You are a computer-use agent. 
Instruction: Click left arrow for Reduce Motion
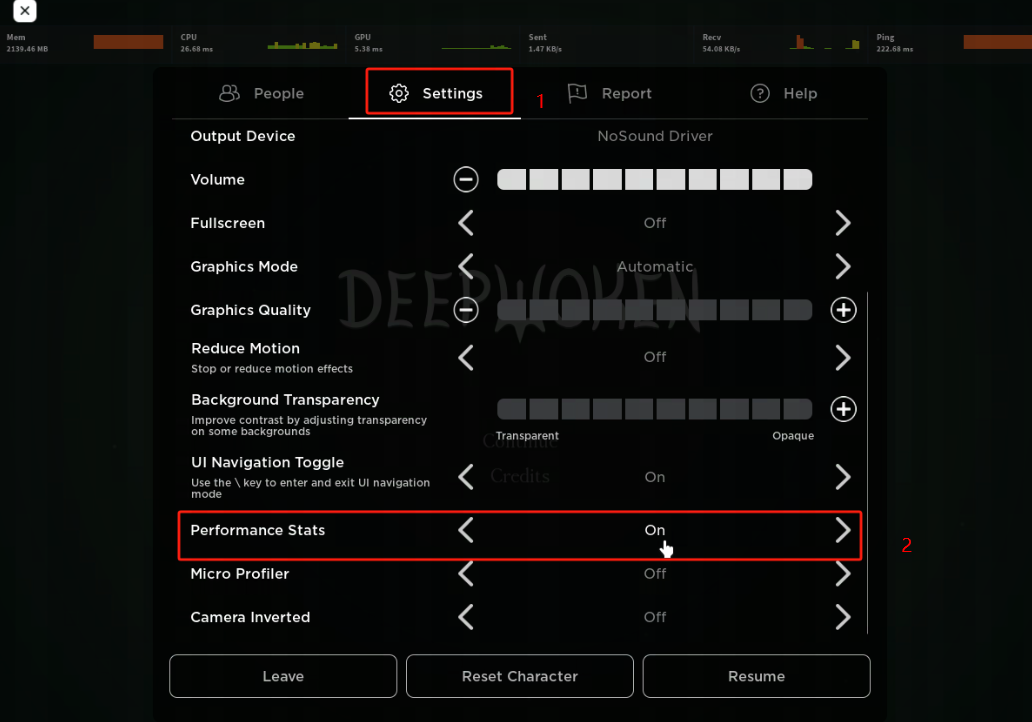466,357
